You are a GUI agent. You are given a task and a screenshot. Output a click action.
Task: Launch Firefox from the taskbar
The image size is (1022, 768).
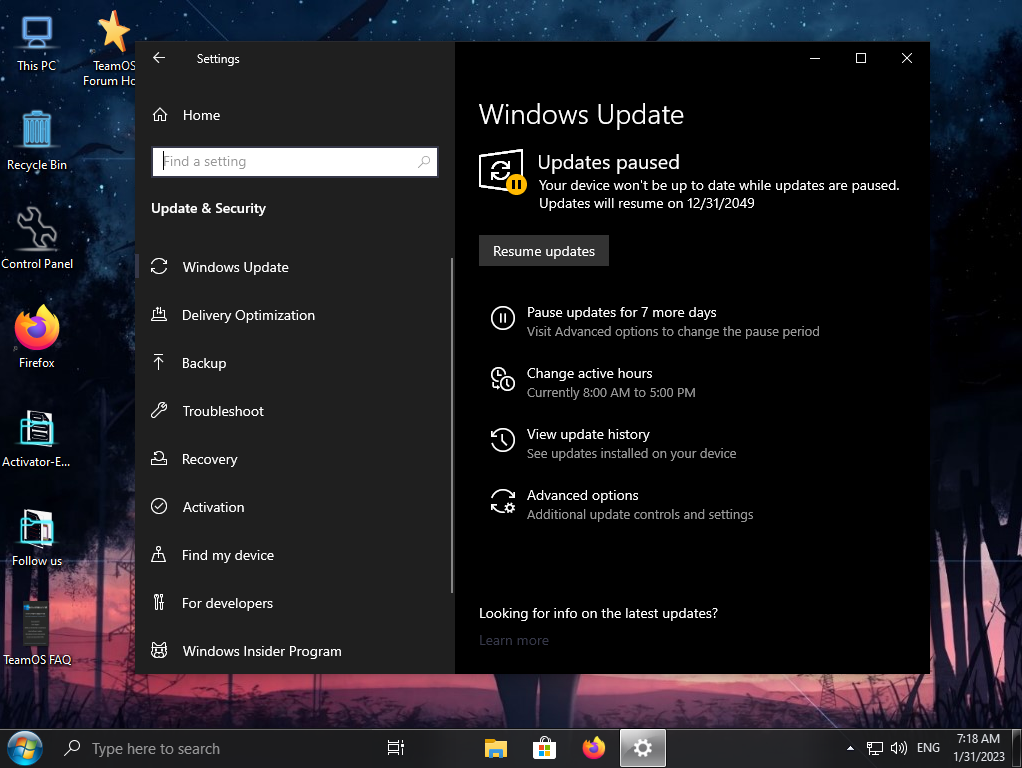click(593, 748)
